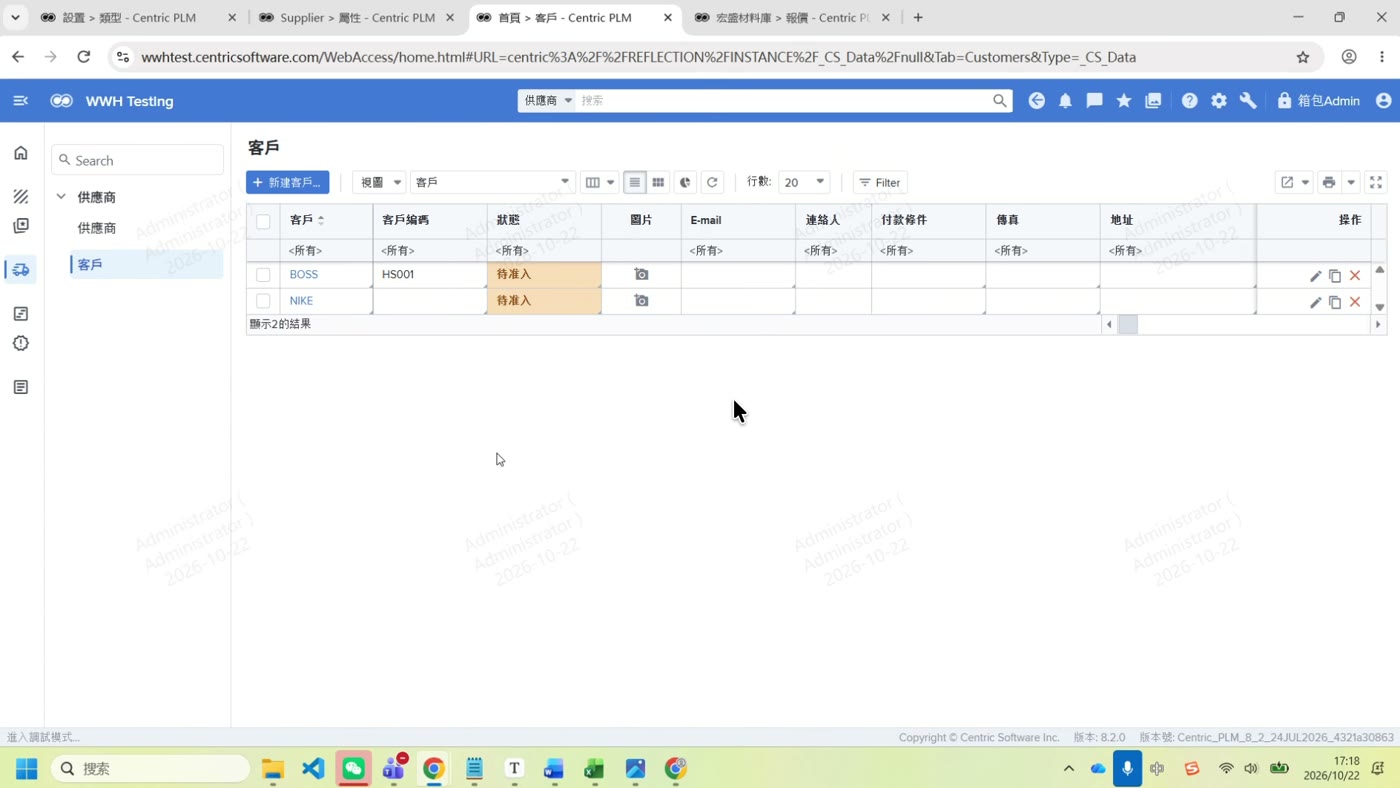This screenshot has width=1400, height=788.
Task: Open the print options dropdown arrow
Action: pyautogui.click(x=1351, y=182)
